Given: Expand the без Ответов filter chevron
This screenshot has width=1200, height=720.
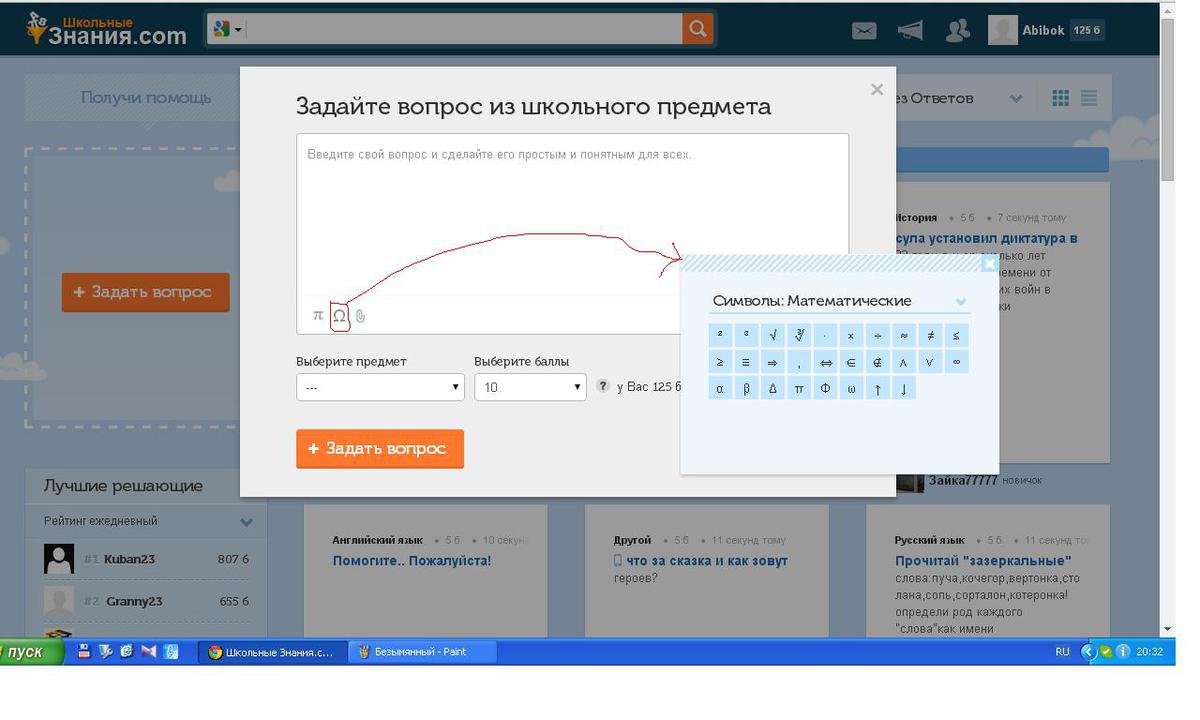Looking at the screenshot, I should (1016, 98).
